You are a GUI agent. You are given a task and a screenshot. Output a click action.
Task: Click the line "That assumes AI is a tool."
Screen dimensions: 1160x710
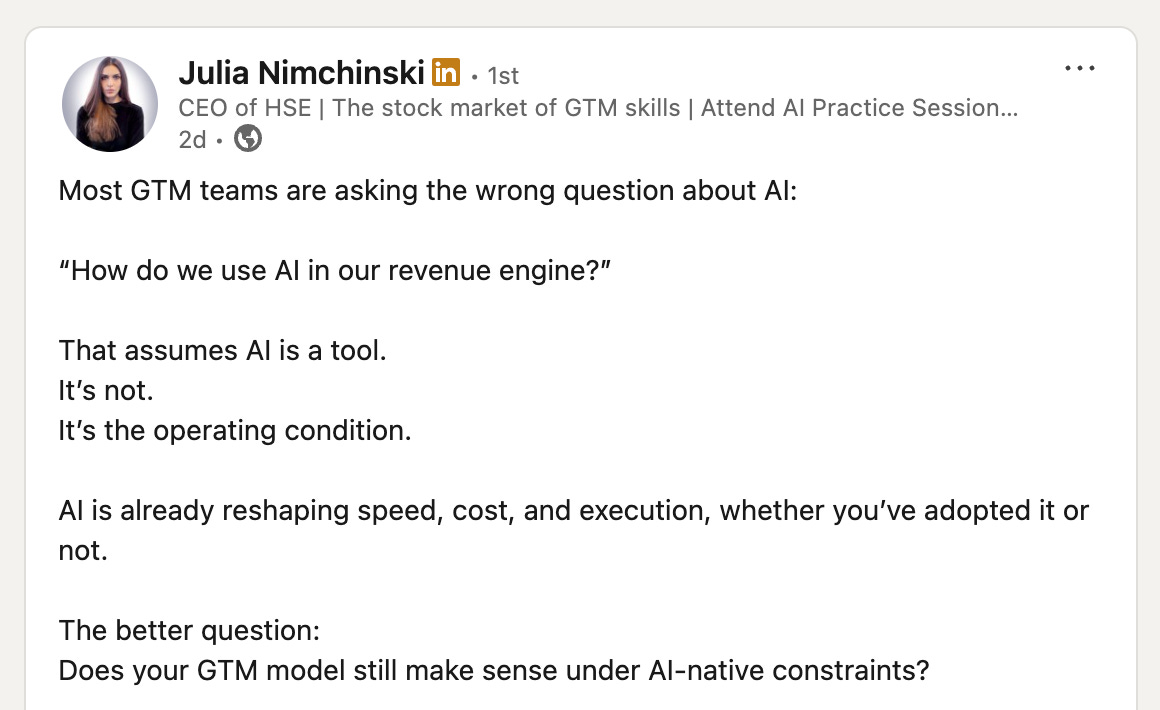point(223,351)
